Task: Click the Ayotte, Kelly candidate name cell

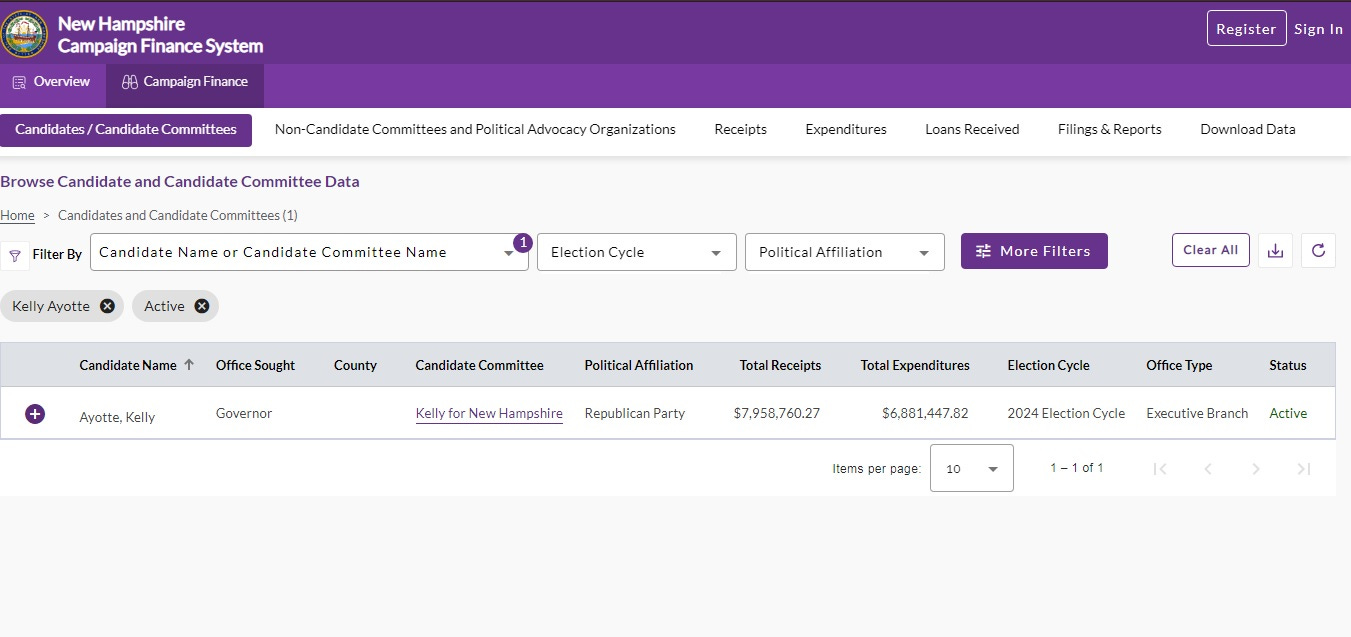Action: [x=117, y=417]
